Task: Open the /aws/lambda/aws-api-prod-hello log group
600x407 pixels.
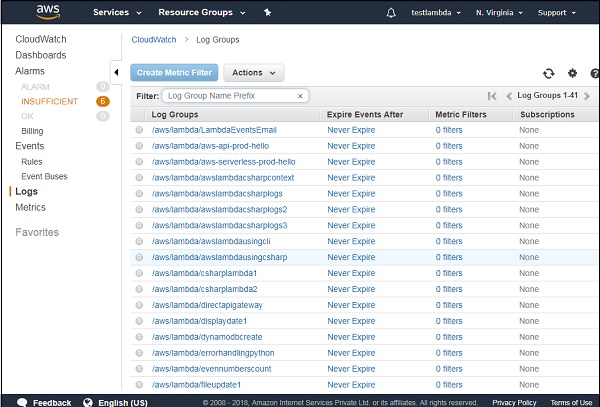Action: click(215, 146)
